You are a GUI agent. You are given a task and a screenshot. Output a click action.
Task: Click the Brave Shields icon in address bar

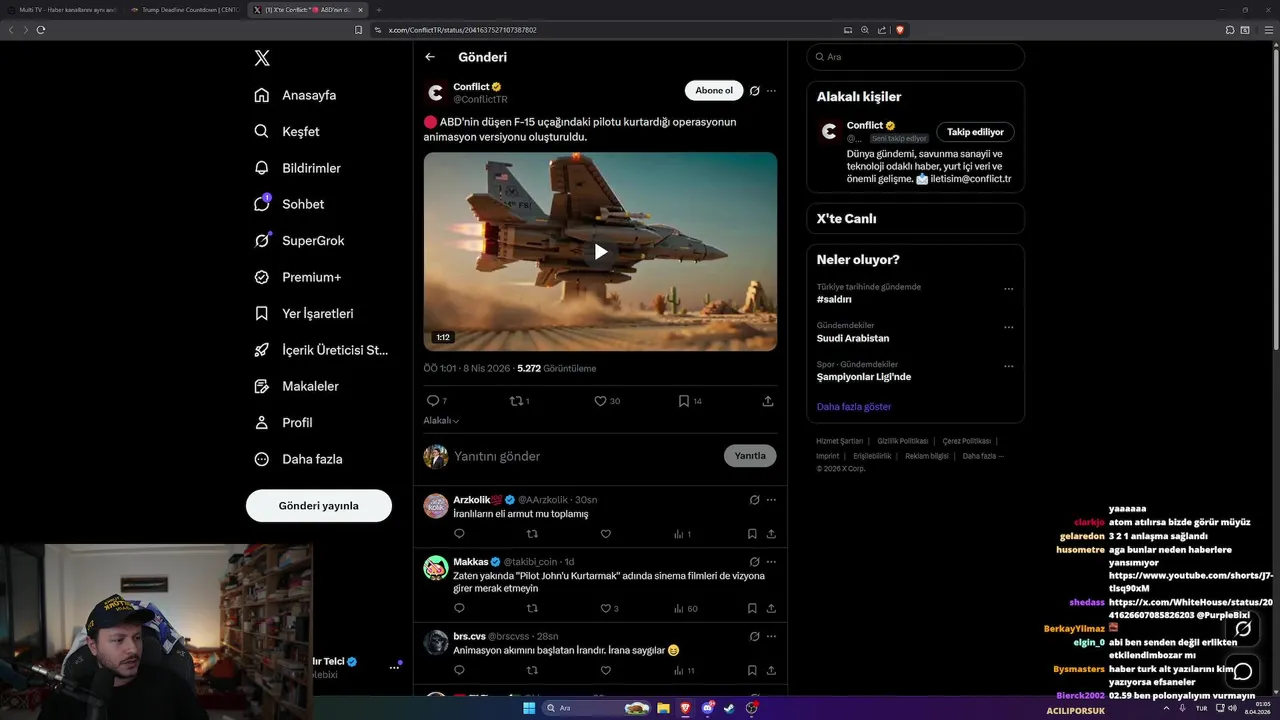click(900, 30)
